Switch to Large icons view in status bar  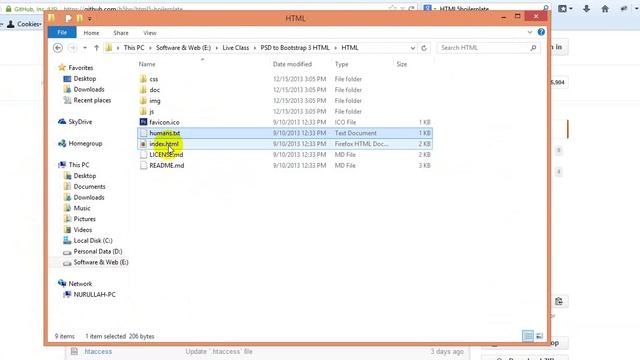pyautogui.click(x=539, y=336)
